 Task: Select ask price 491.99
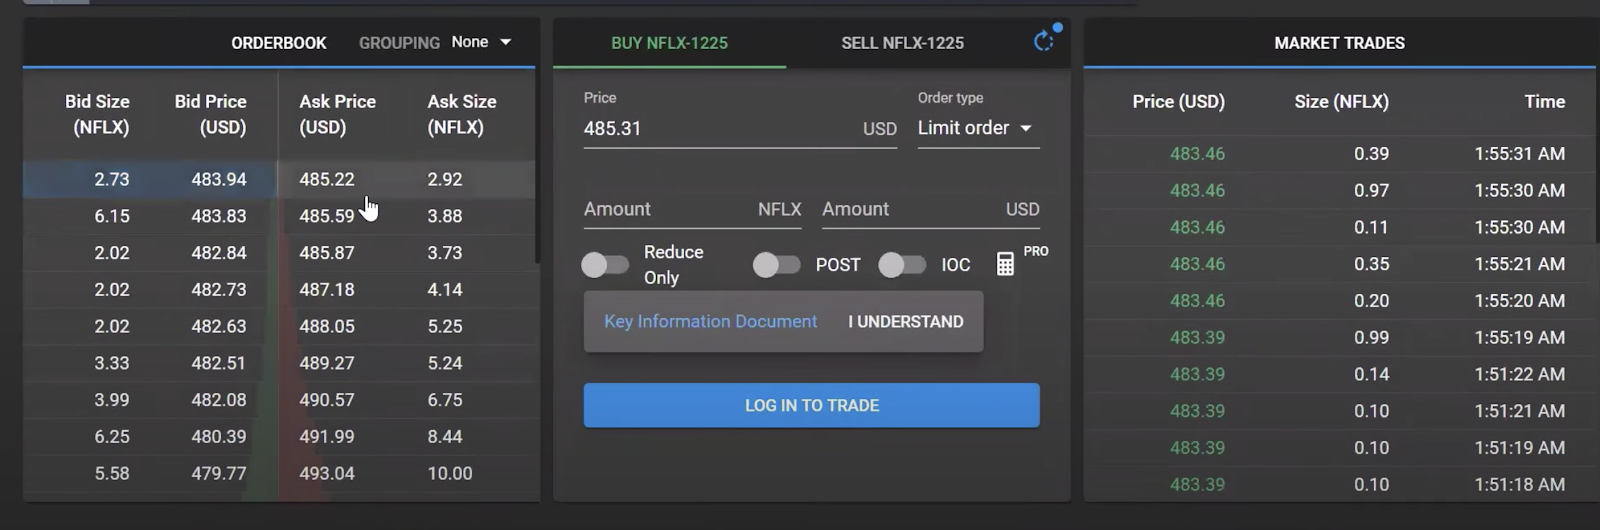pos(326,436)
